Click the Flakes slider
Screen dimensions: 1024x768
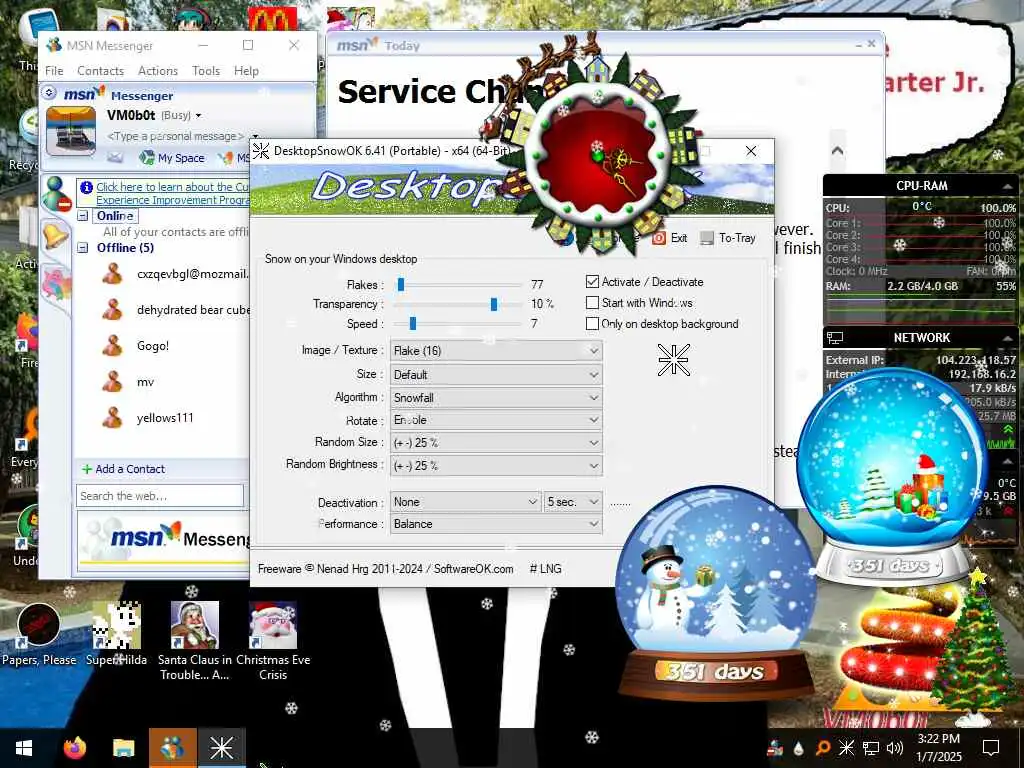(459, 285)
